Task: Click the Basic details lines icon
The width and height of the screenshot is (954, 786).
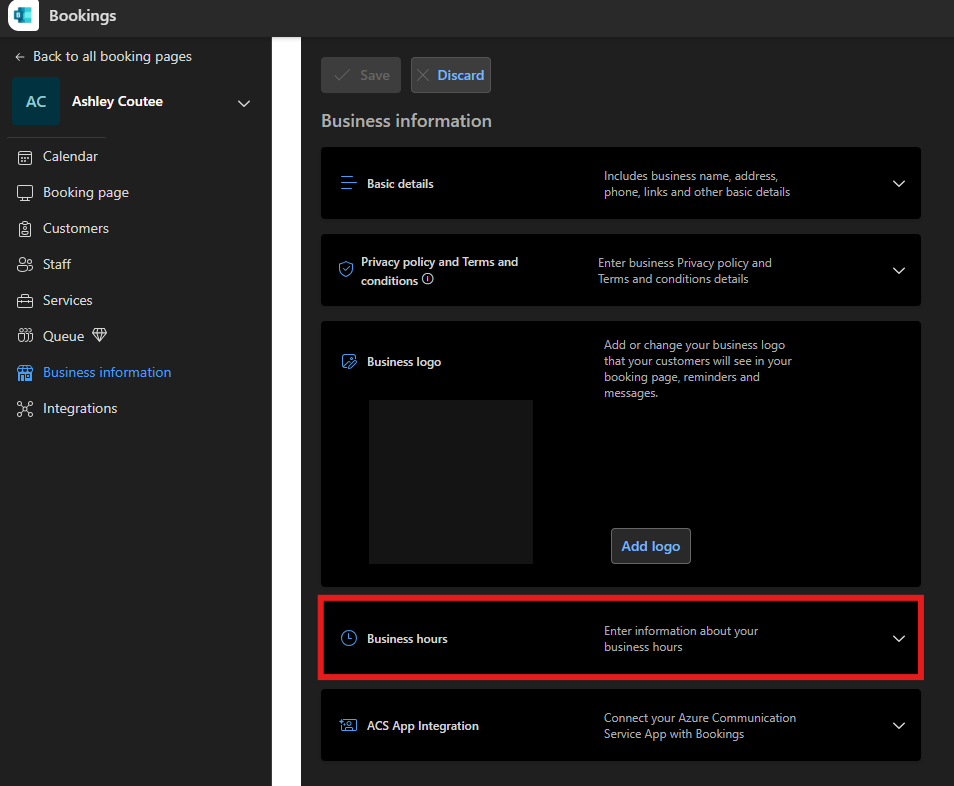Action: point(349,183)
